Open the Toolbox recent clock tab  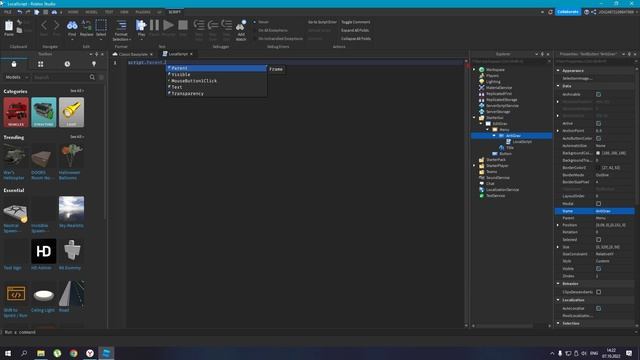[x=67, y=64]
